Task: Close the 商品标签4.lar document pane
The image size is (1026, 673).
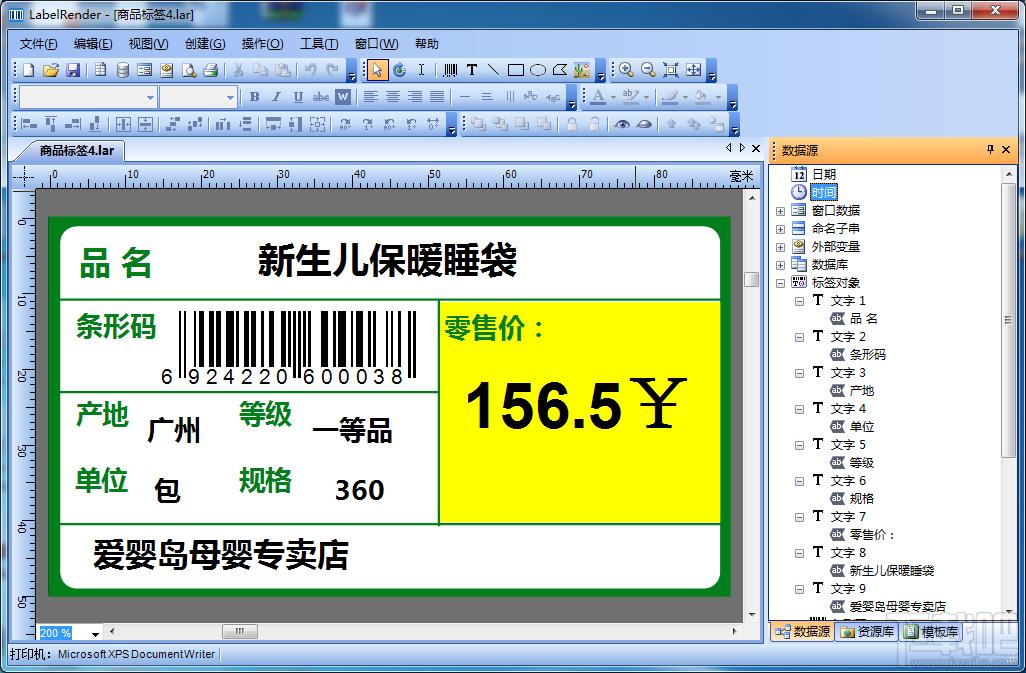Action: click(x=756, y=148)
